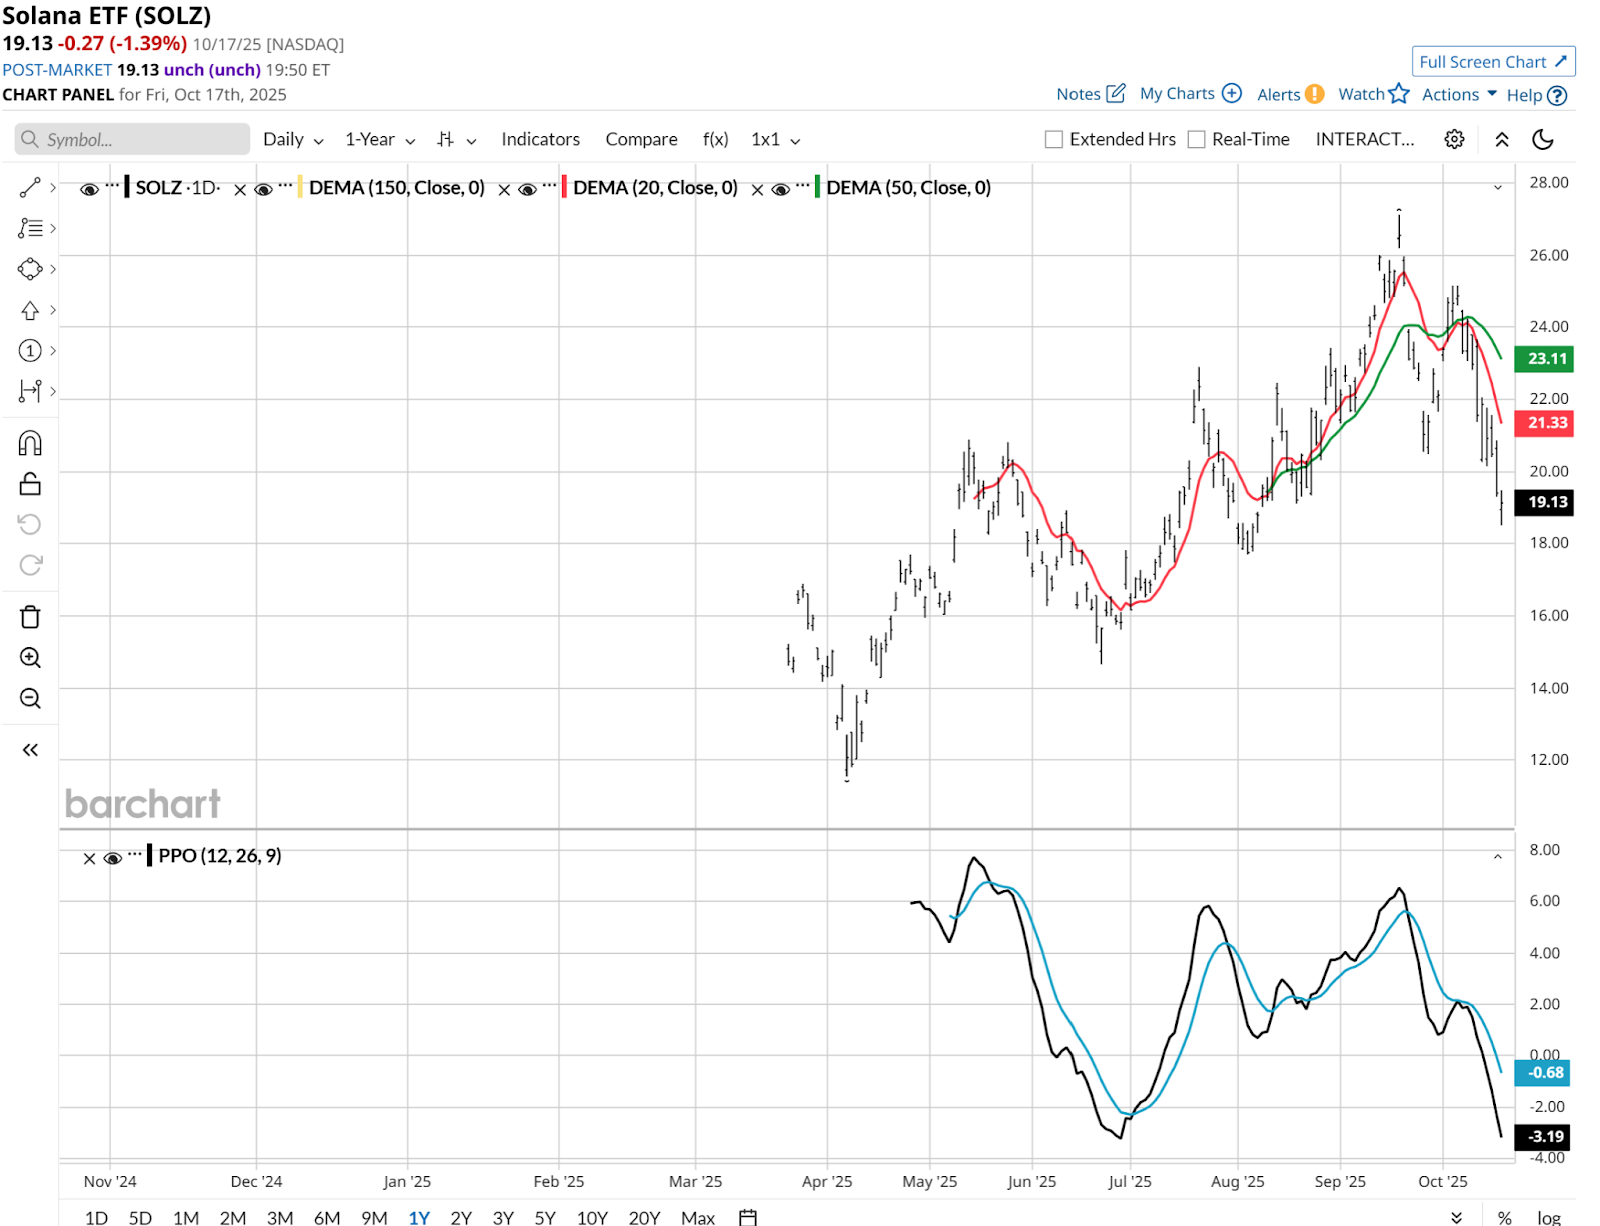Click the lock drawings icon
This screenshot has height=1226, width=1600.
(30, 484)
